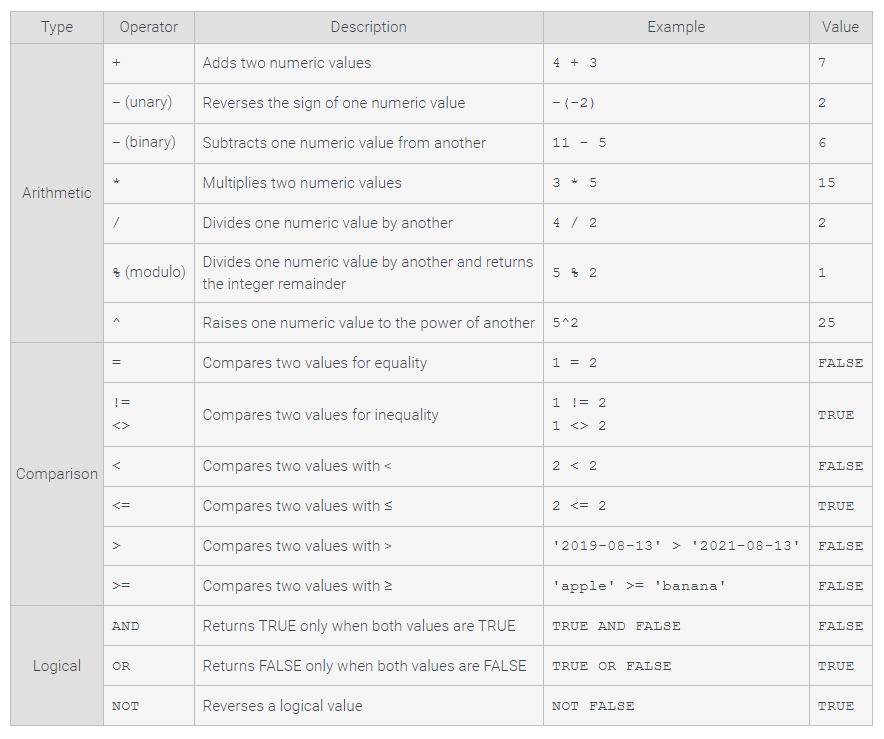The height and width of the screenshot is (739, 884).
Task: Click the Description column header
Action: tap(368, 27)
